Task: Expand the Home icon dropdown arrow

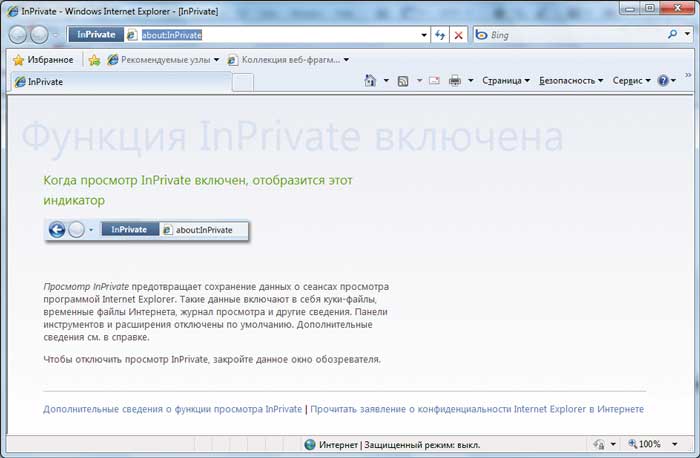Action: point(386,80)
